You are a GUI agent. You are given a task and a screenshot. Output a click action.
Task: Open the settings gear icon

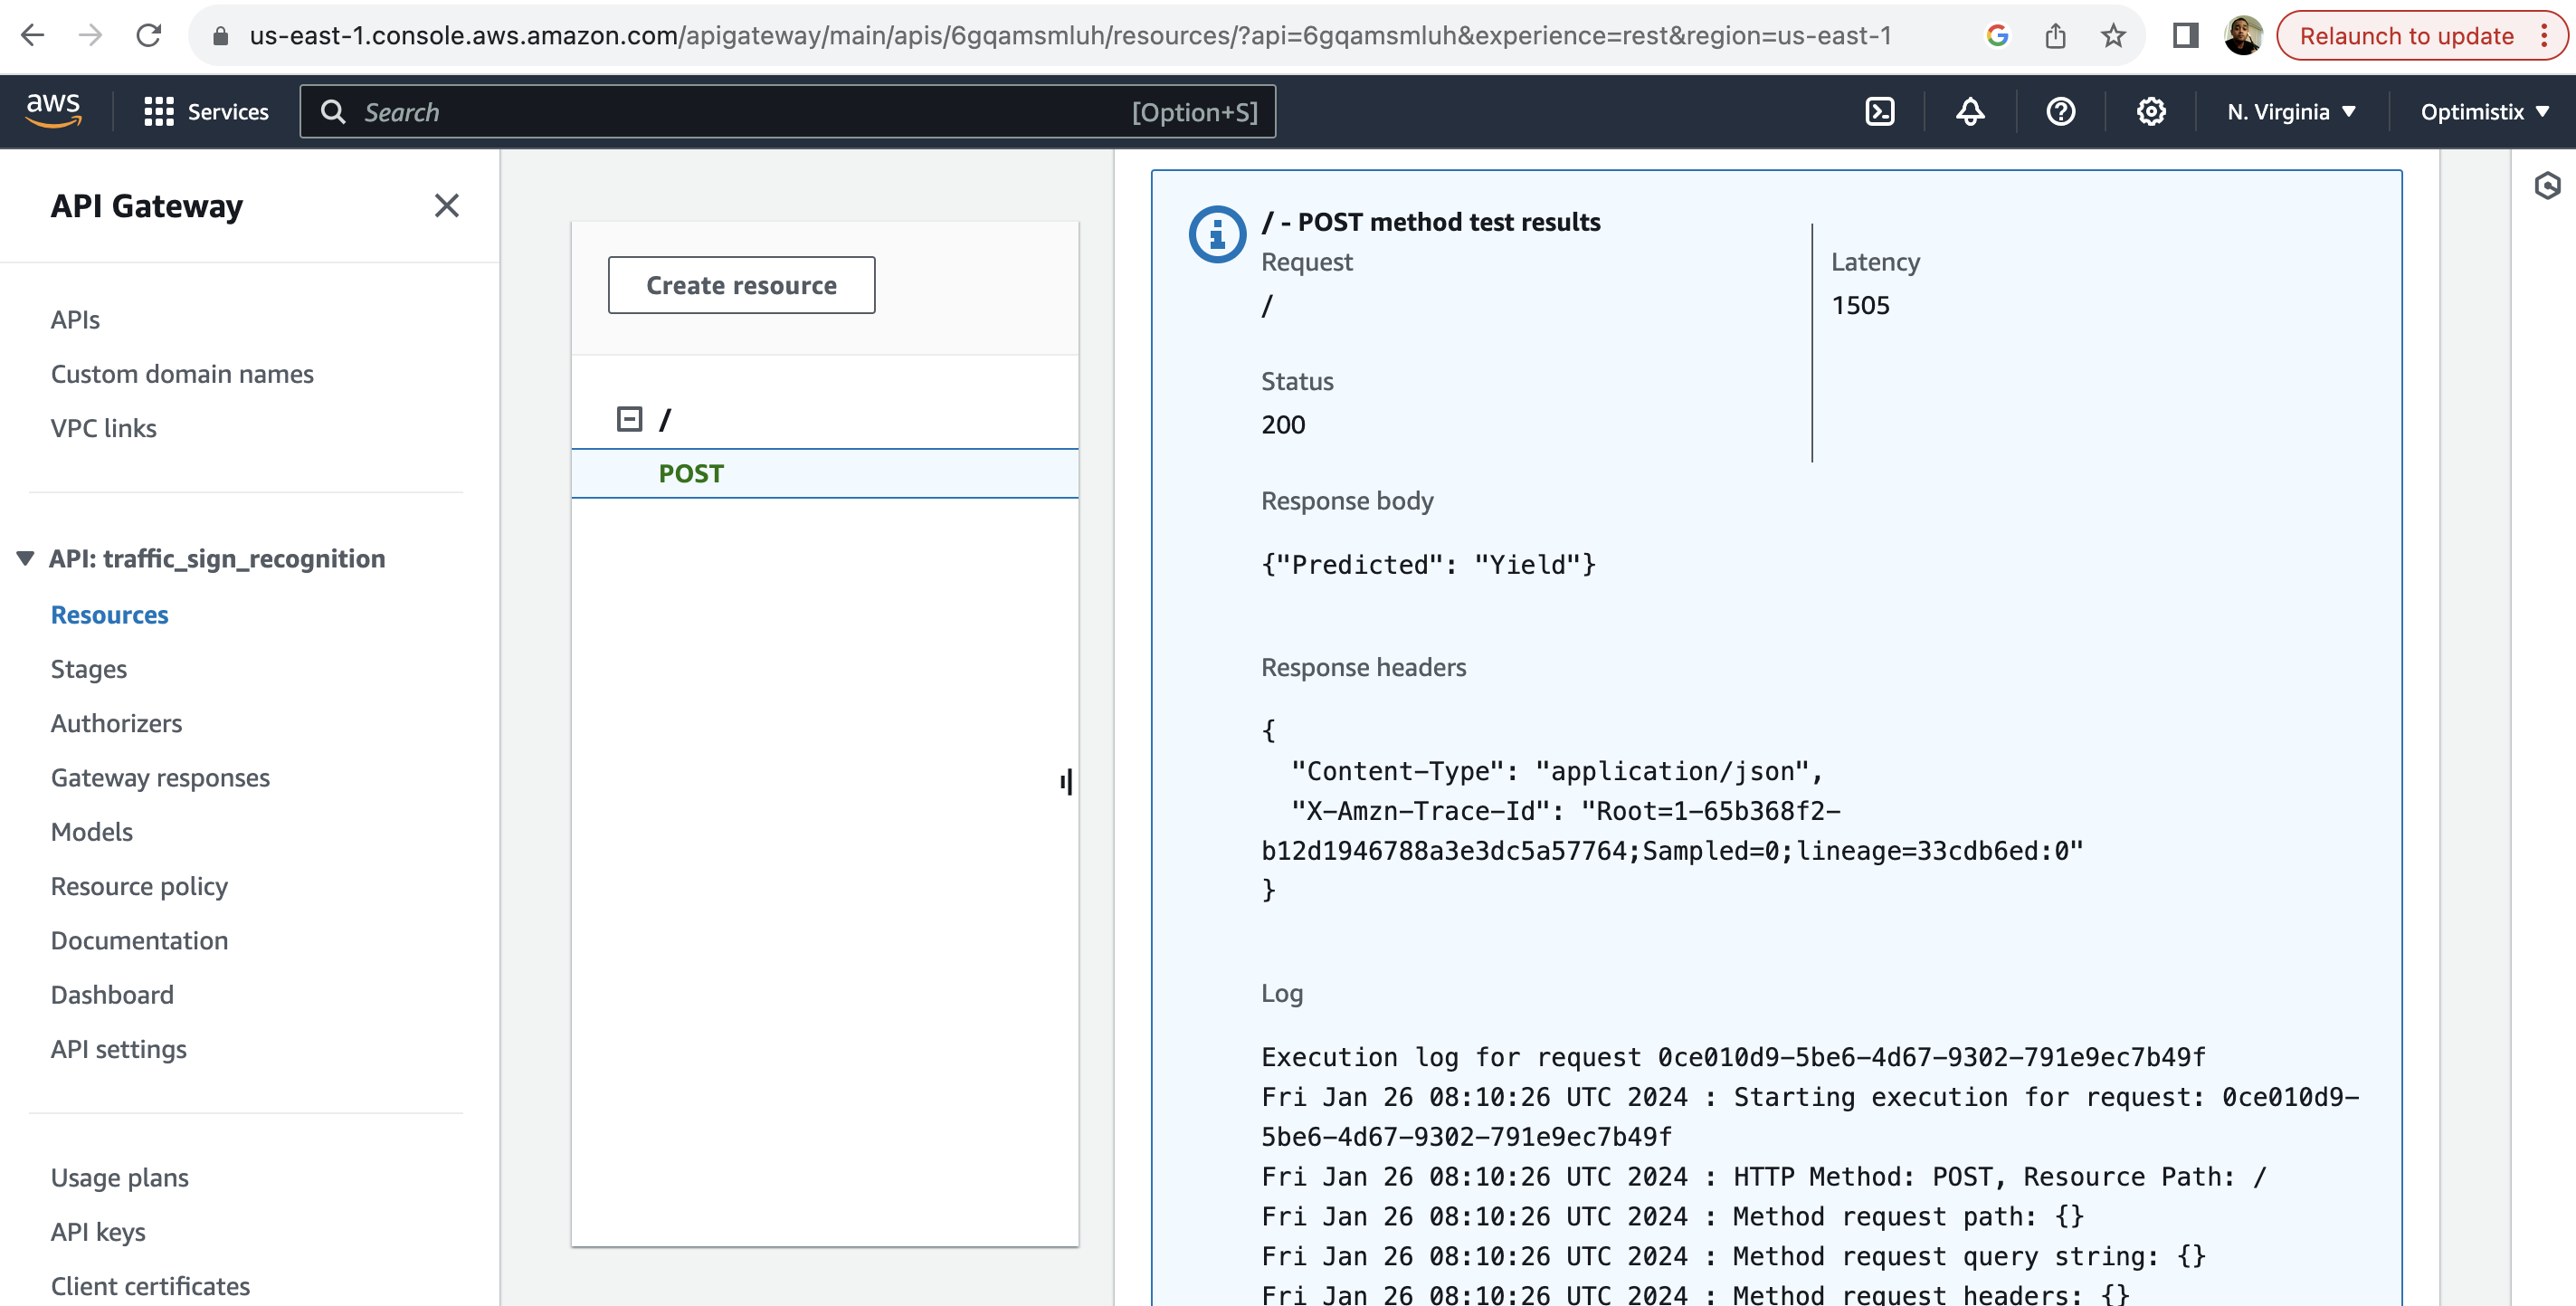click(x=2151, y=112)
